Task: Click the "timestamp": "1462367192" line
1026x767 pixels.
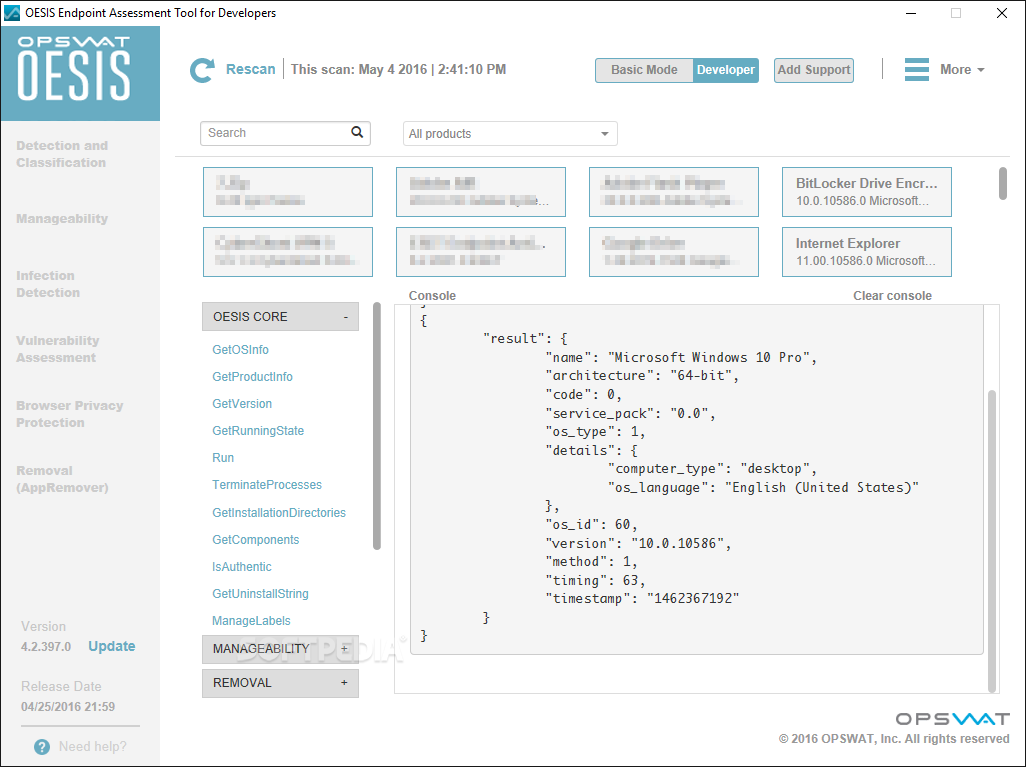Action: click(x=642, y=598)
